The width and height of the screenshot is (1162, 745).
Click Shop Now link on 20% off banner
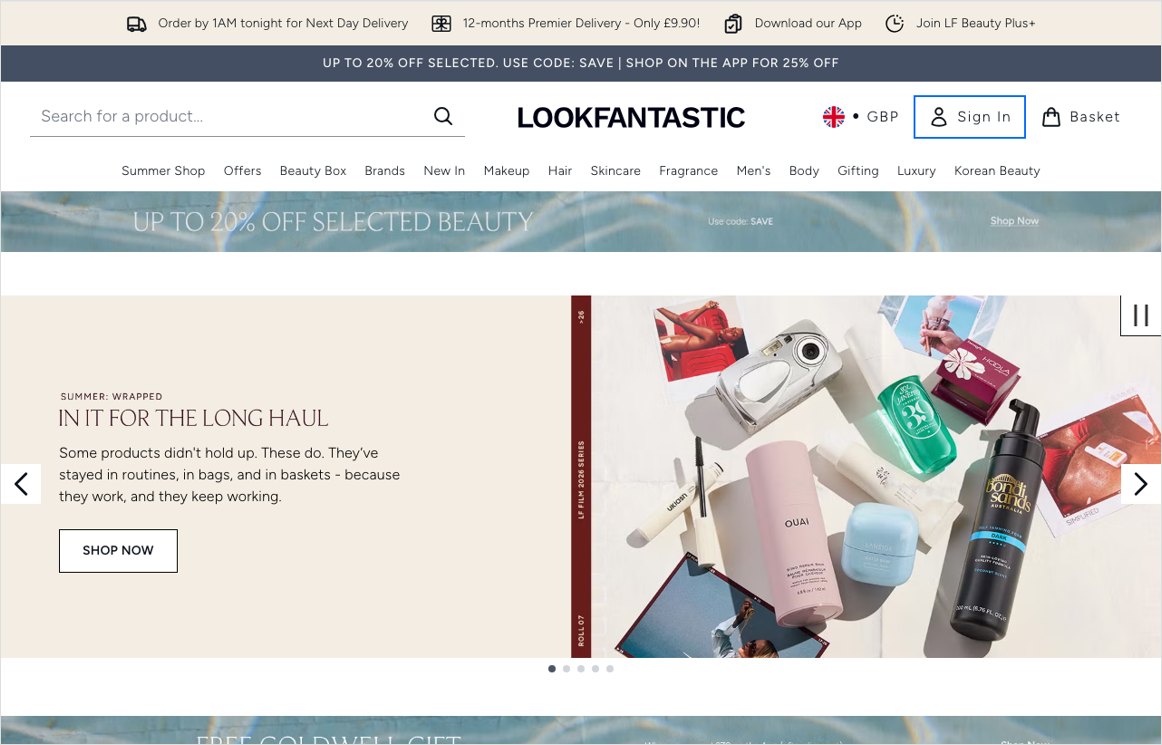1014,221
